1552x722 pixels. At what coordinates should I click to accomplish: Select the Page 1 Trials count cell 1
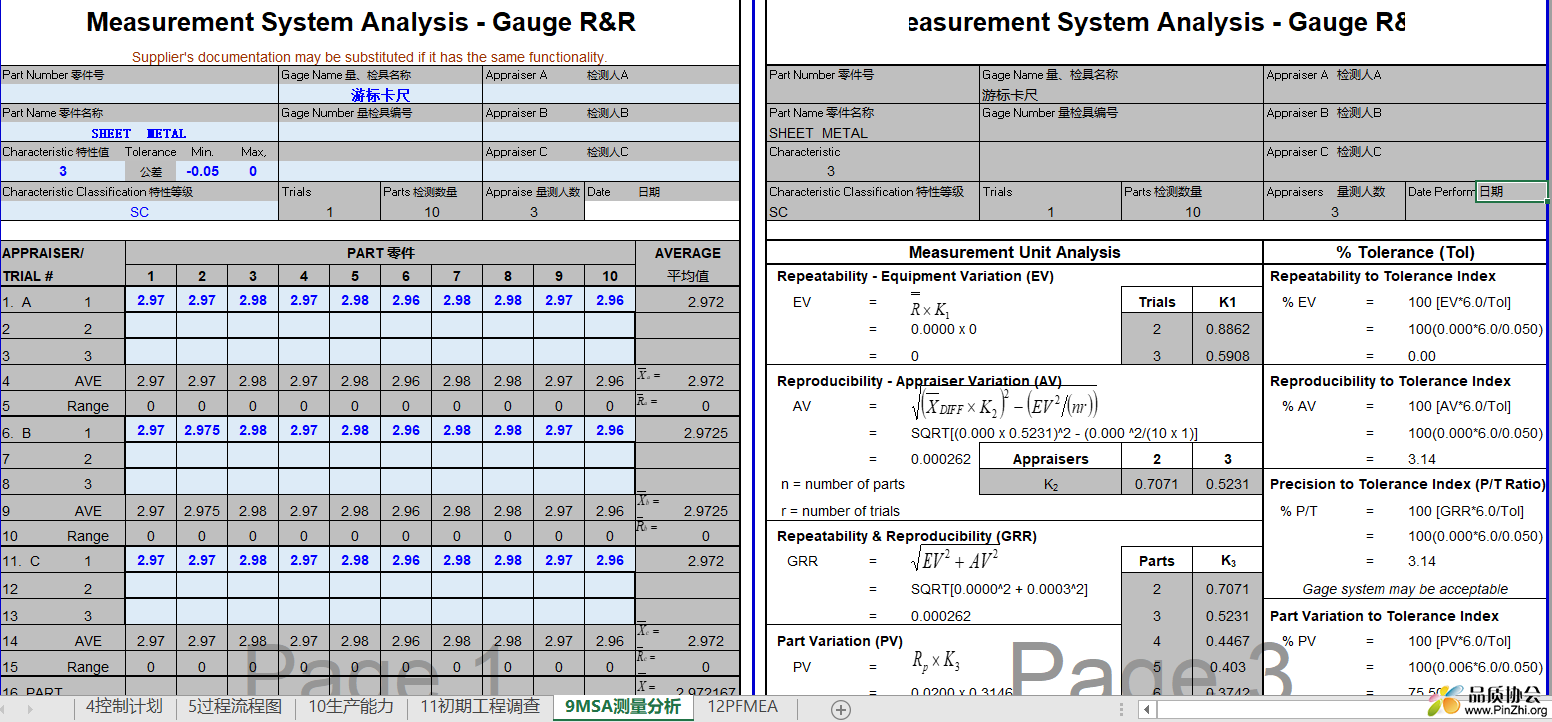(330, 212)
